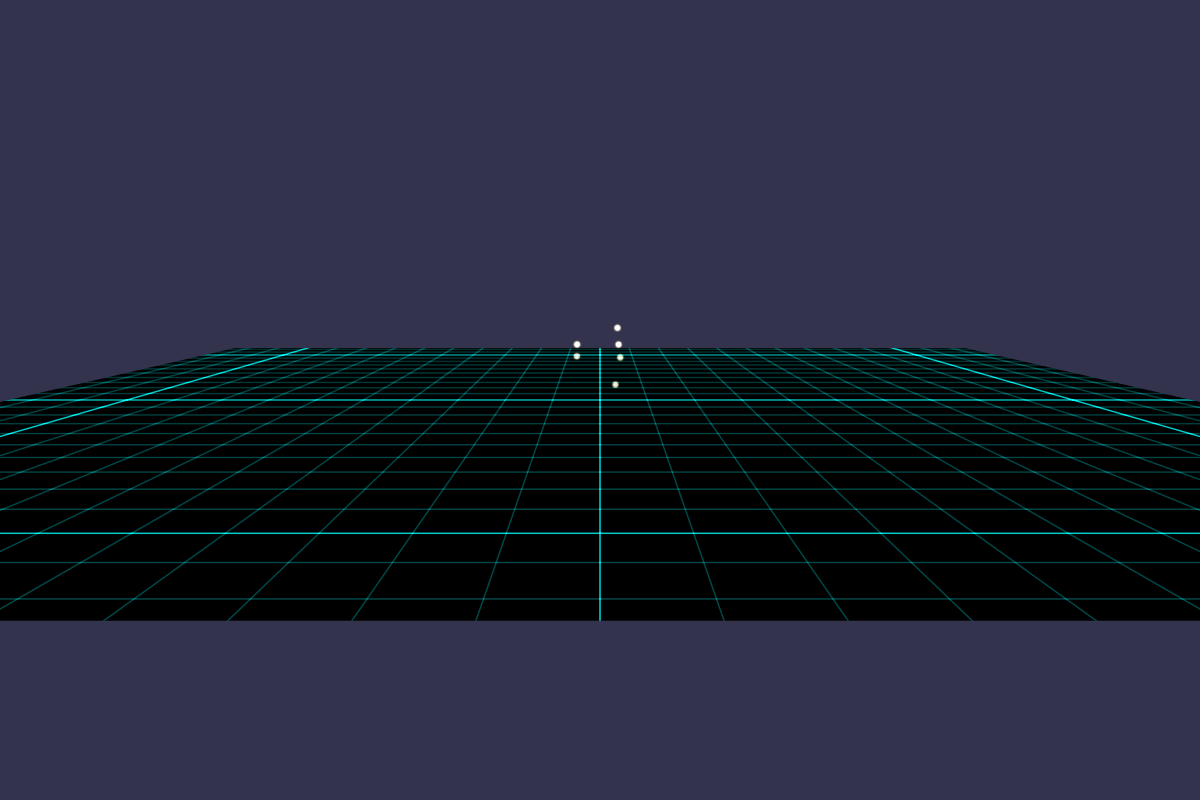This screenshot has width=1200, height=800.
Task: Select the leftmost white orb of the cluster
Action: pyautogui.click(x=577, y=344)
